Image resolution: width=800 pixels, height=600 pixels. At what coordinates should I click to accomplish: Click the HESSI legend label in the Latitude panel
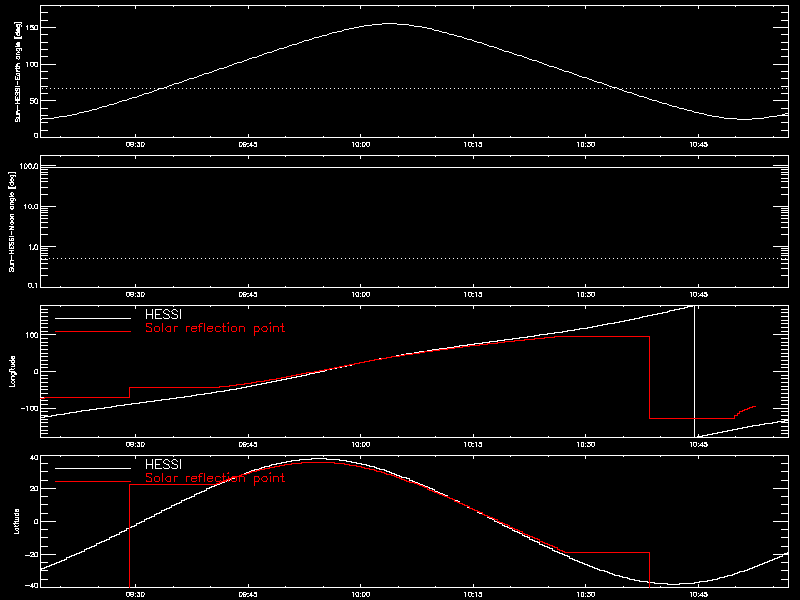coord(163,464)
